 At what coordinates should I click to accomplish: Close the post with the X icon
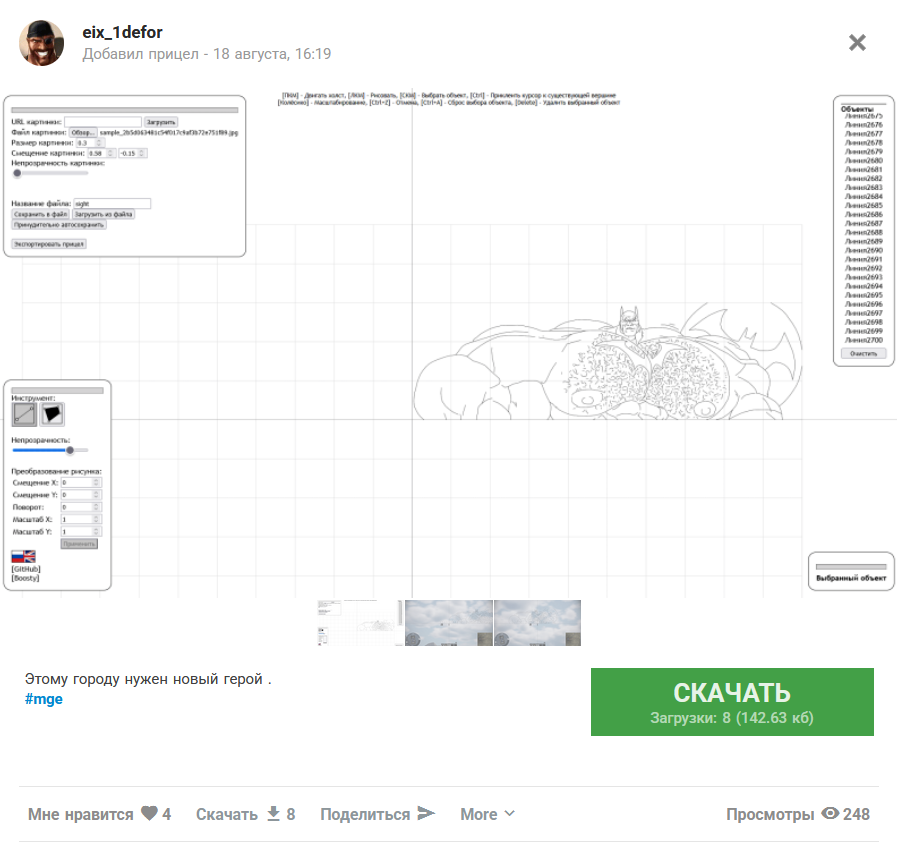coord(857,42)
